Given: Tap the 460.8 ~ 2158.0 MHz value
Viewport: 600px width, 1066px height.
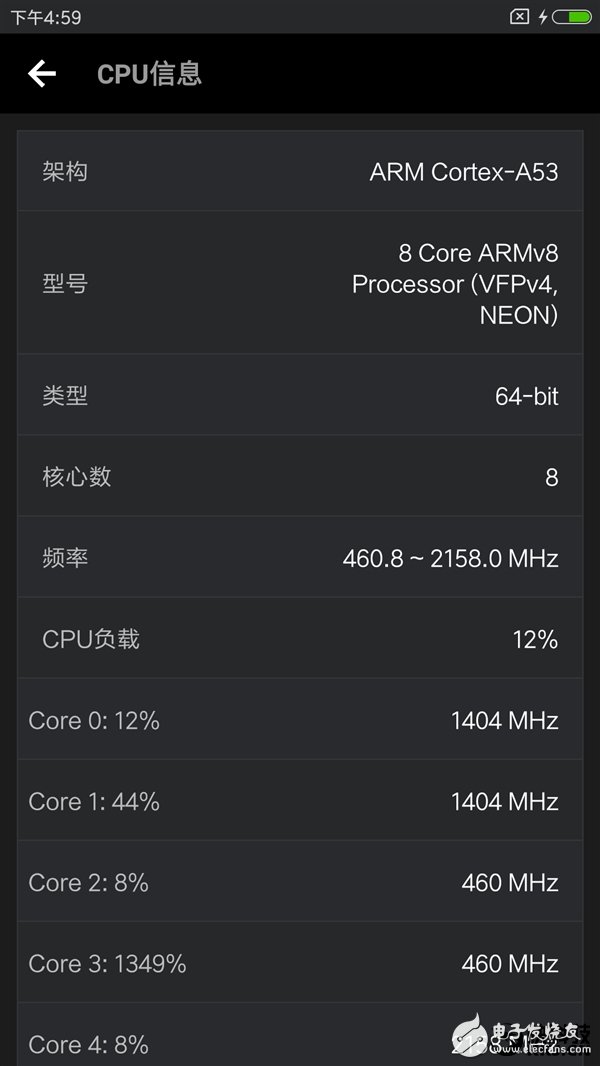Looking at the screenshot, I should 450,558.
